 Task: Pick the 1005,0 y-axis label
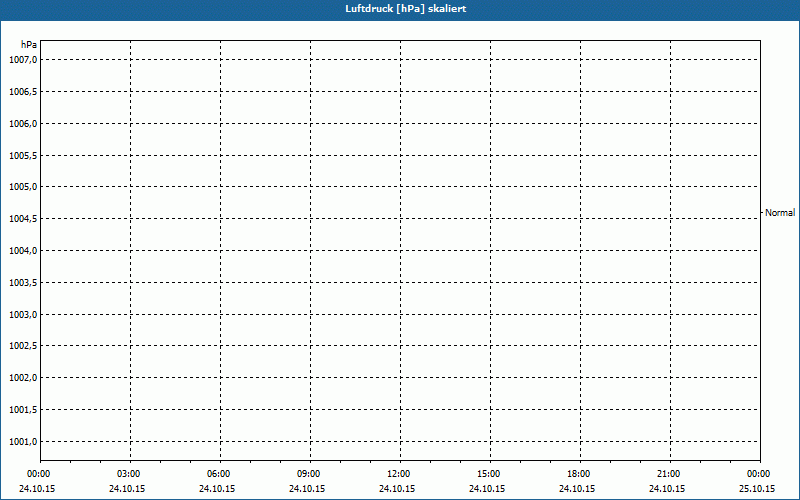tap(22, 187)
